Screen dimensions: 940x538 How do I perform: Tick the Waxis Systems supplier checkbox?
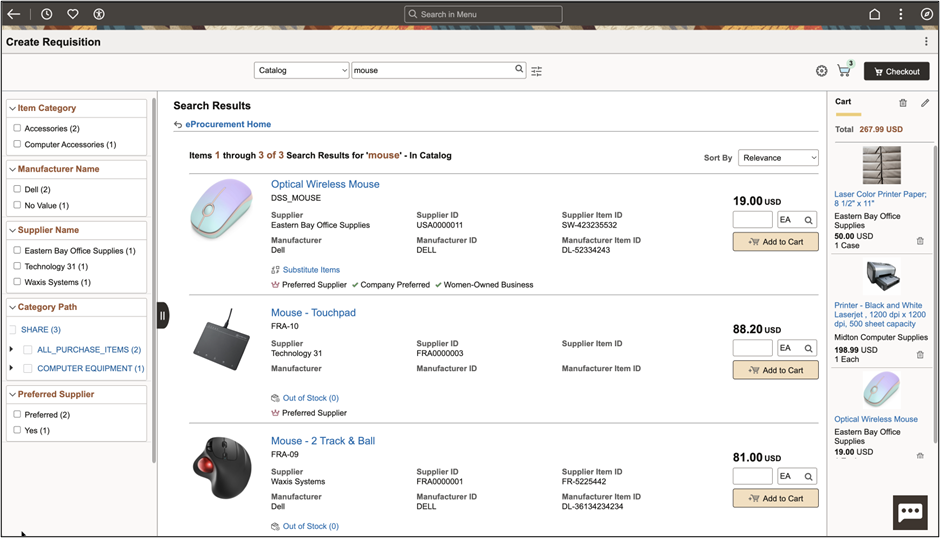17,282
